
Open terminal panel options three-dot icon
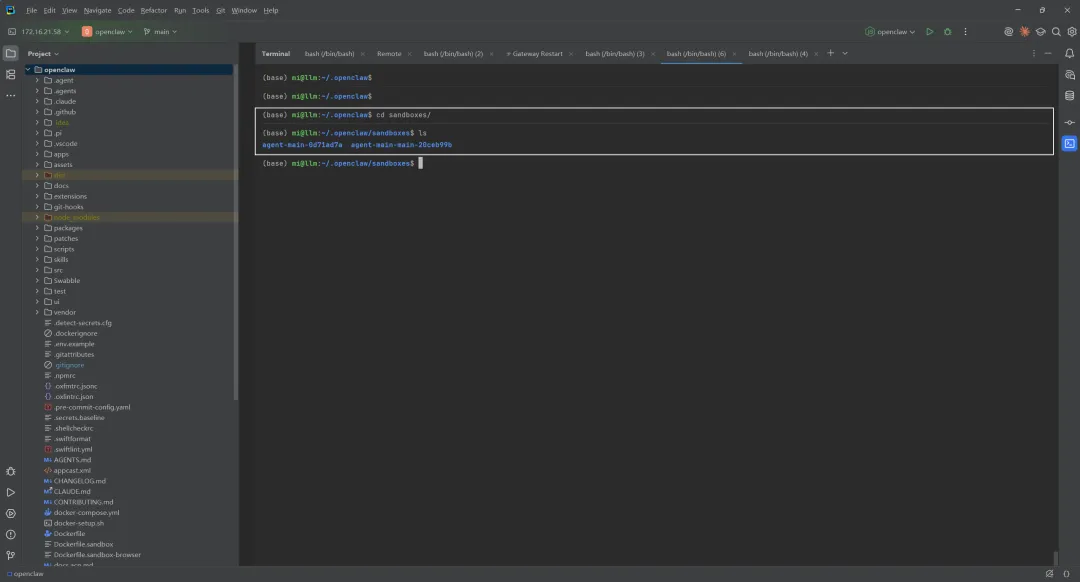point(1033,53)
